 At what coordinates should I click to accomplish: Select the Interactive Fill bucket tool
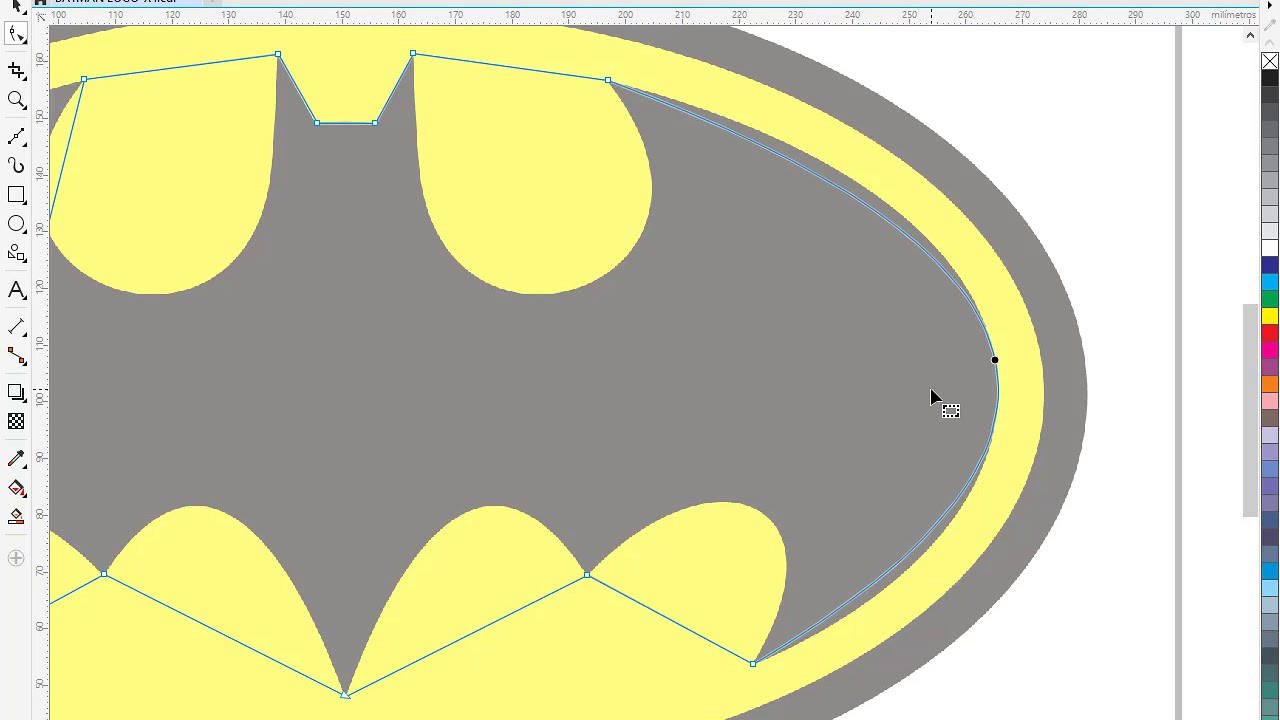tap(16, 488)
